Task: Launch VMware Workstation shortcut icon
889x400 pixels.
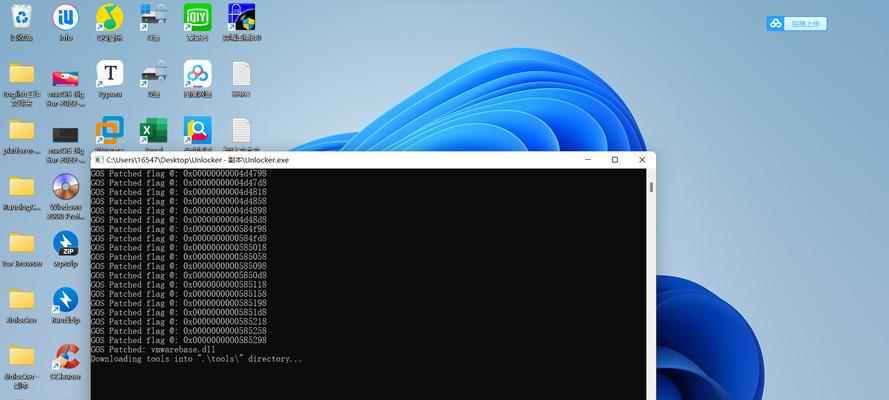Action: click(x=109, y=130)
